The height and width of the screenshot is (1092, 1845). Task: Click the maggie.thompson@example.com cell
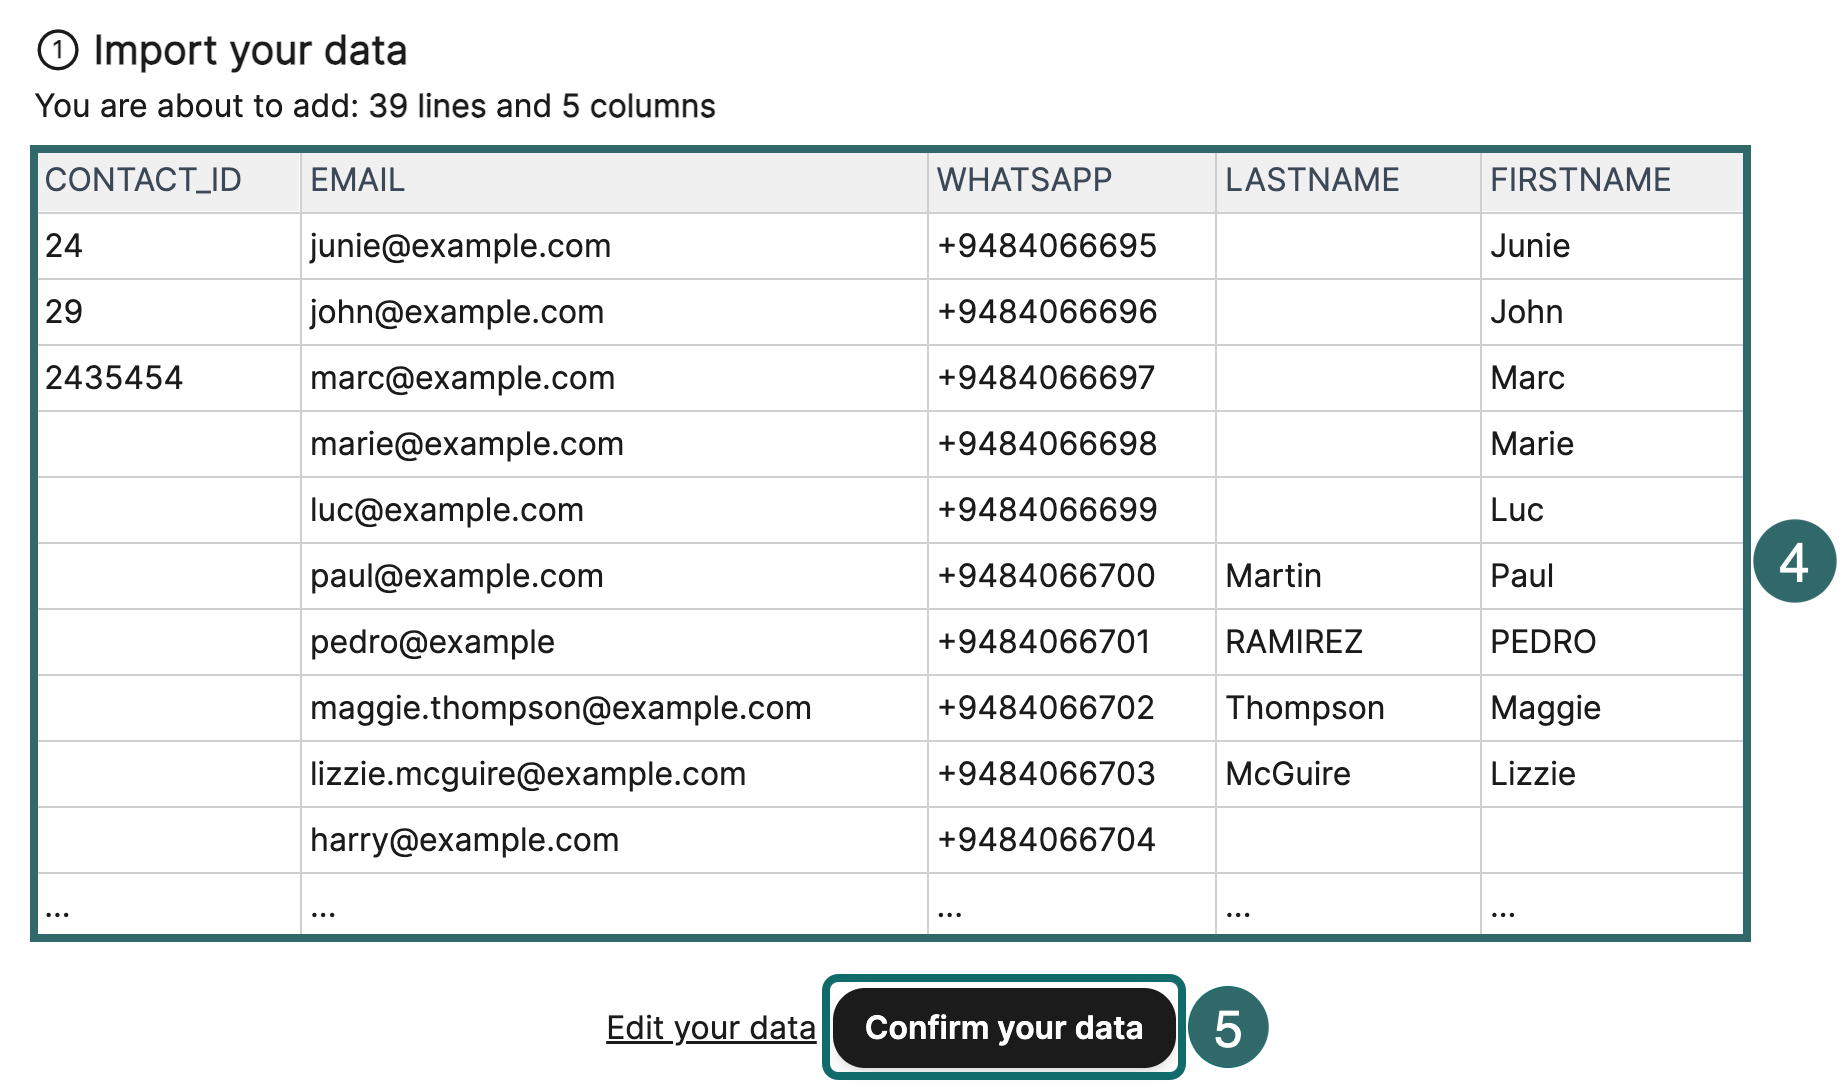click(x=560, y=708)
